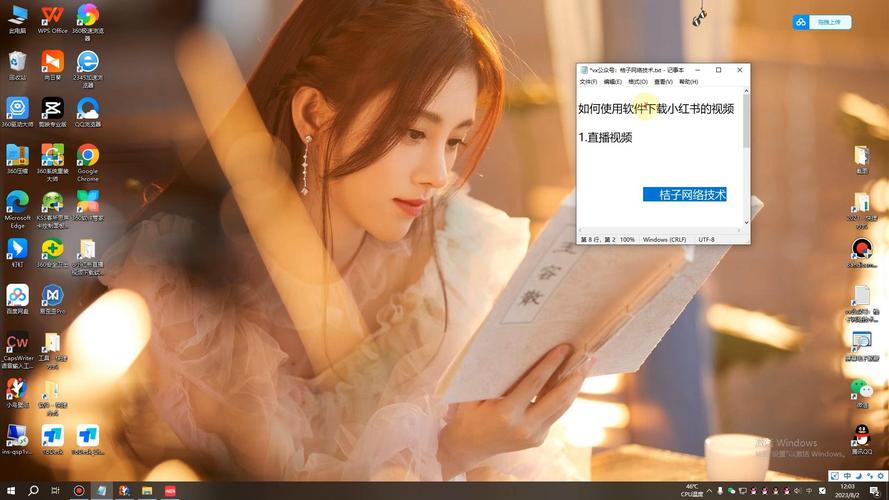Click the taskbar search icon
Screen dimensions: 889x500
click(33, 491)
